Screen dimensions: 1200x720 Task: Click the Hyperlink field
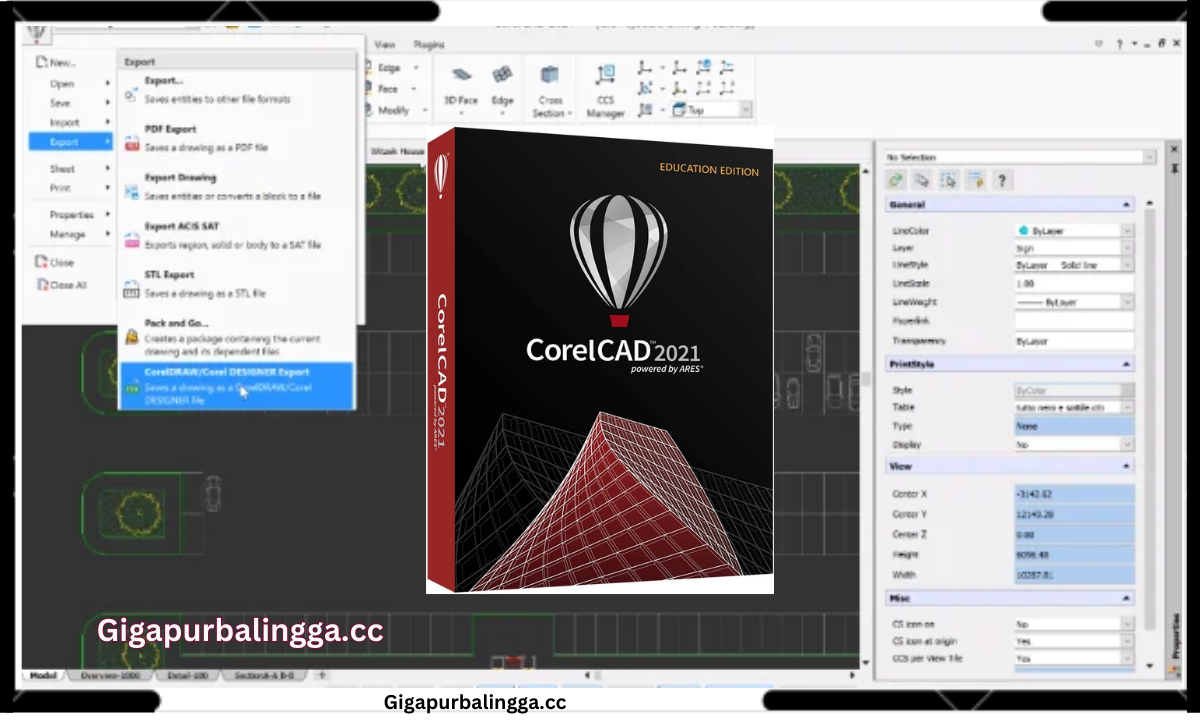(x=1074, y=321)
